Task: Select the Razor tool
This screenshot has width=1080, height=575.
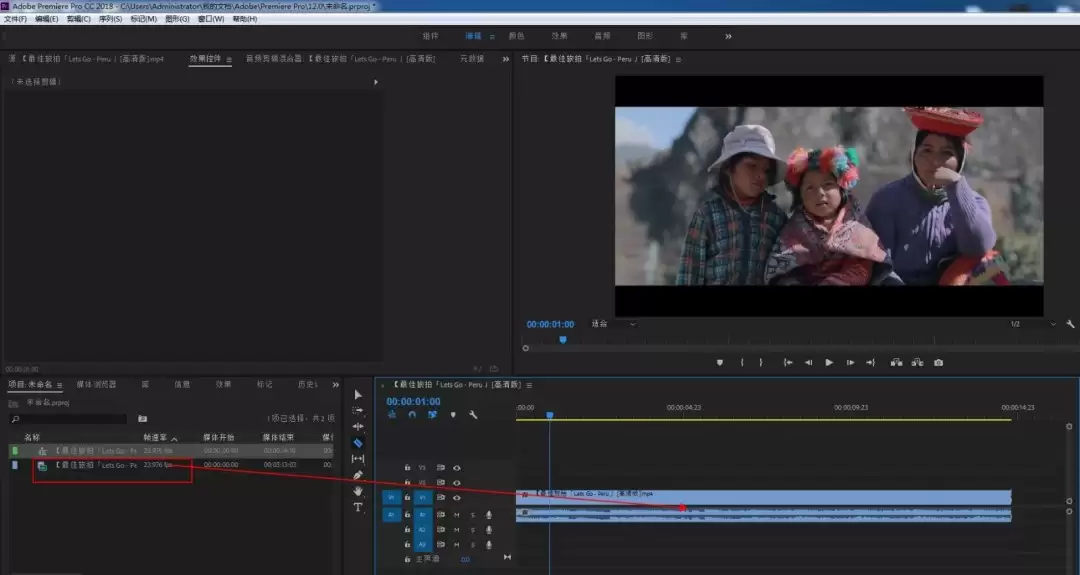Action: click(x=357, y=443)
